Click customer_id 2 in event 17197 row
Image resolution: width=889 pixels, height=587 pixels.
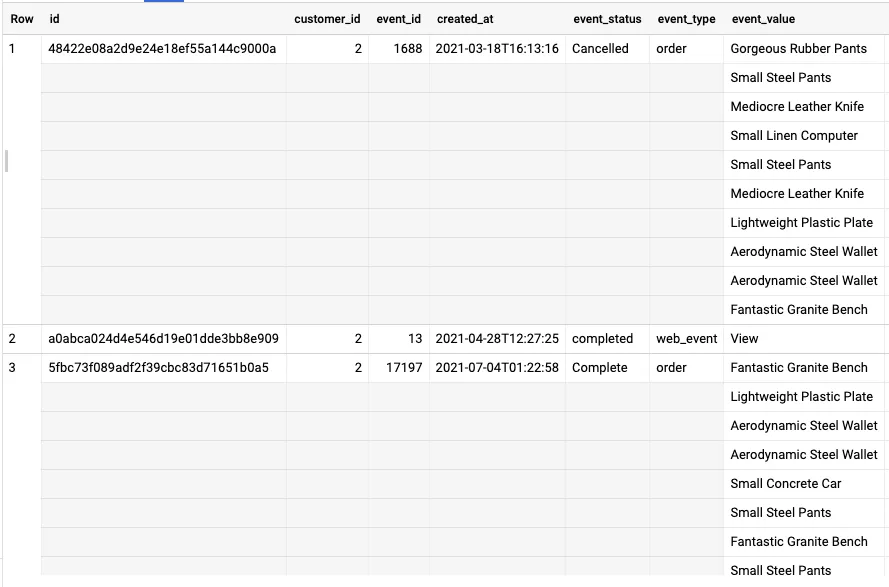358,368
